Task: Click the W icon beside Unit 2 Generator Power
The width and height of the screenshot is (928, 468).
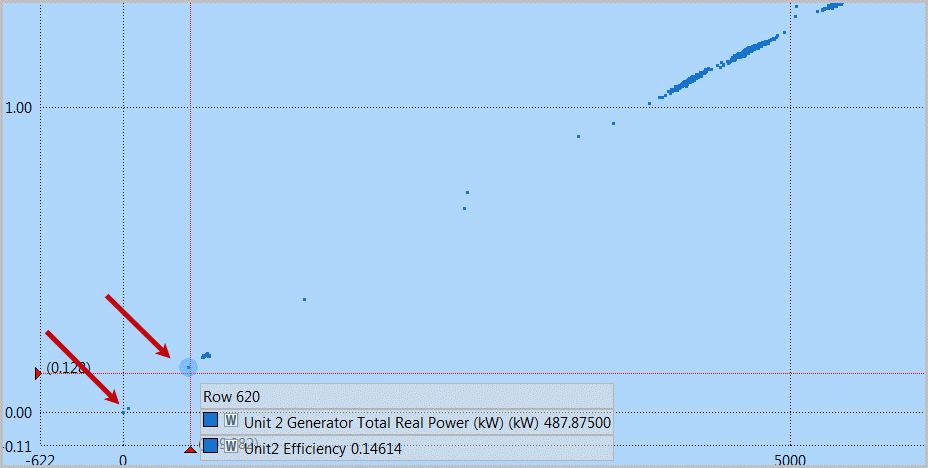Action: pyautogui.click(x=231, y=421)
